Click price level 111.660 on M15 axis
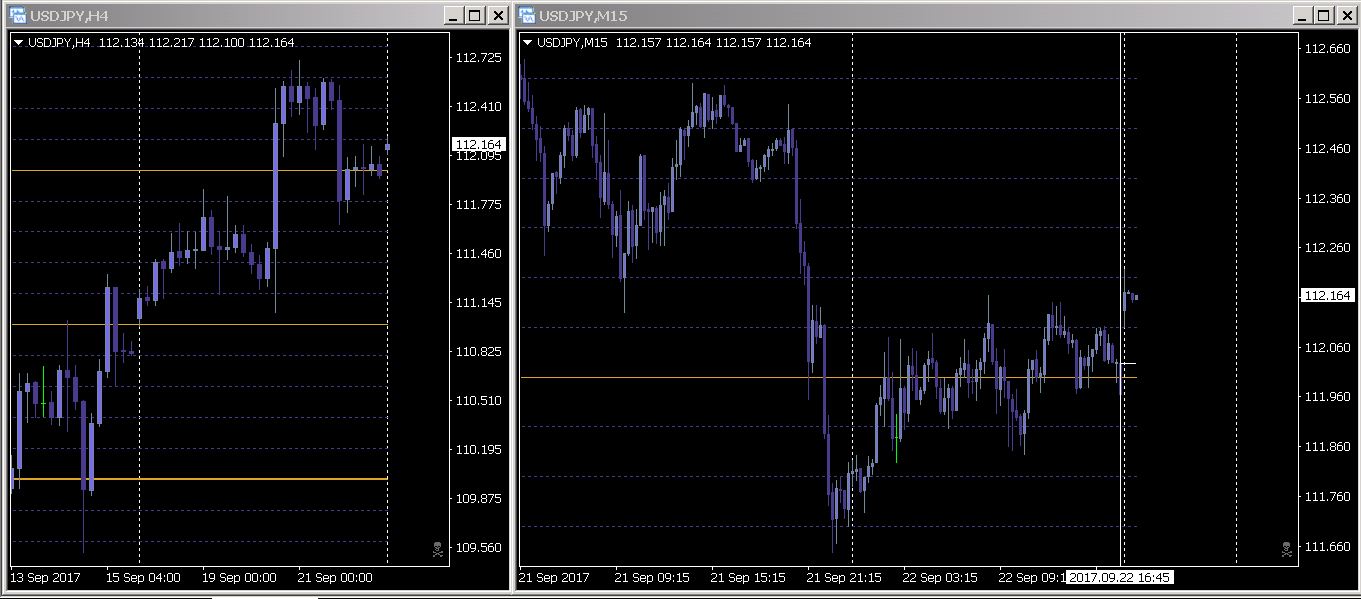The image size is (1361, 599). pyautogui.click(x=1327, y=546)
